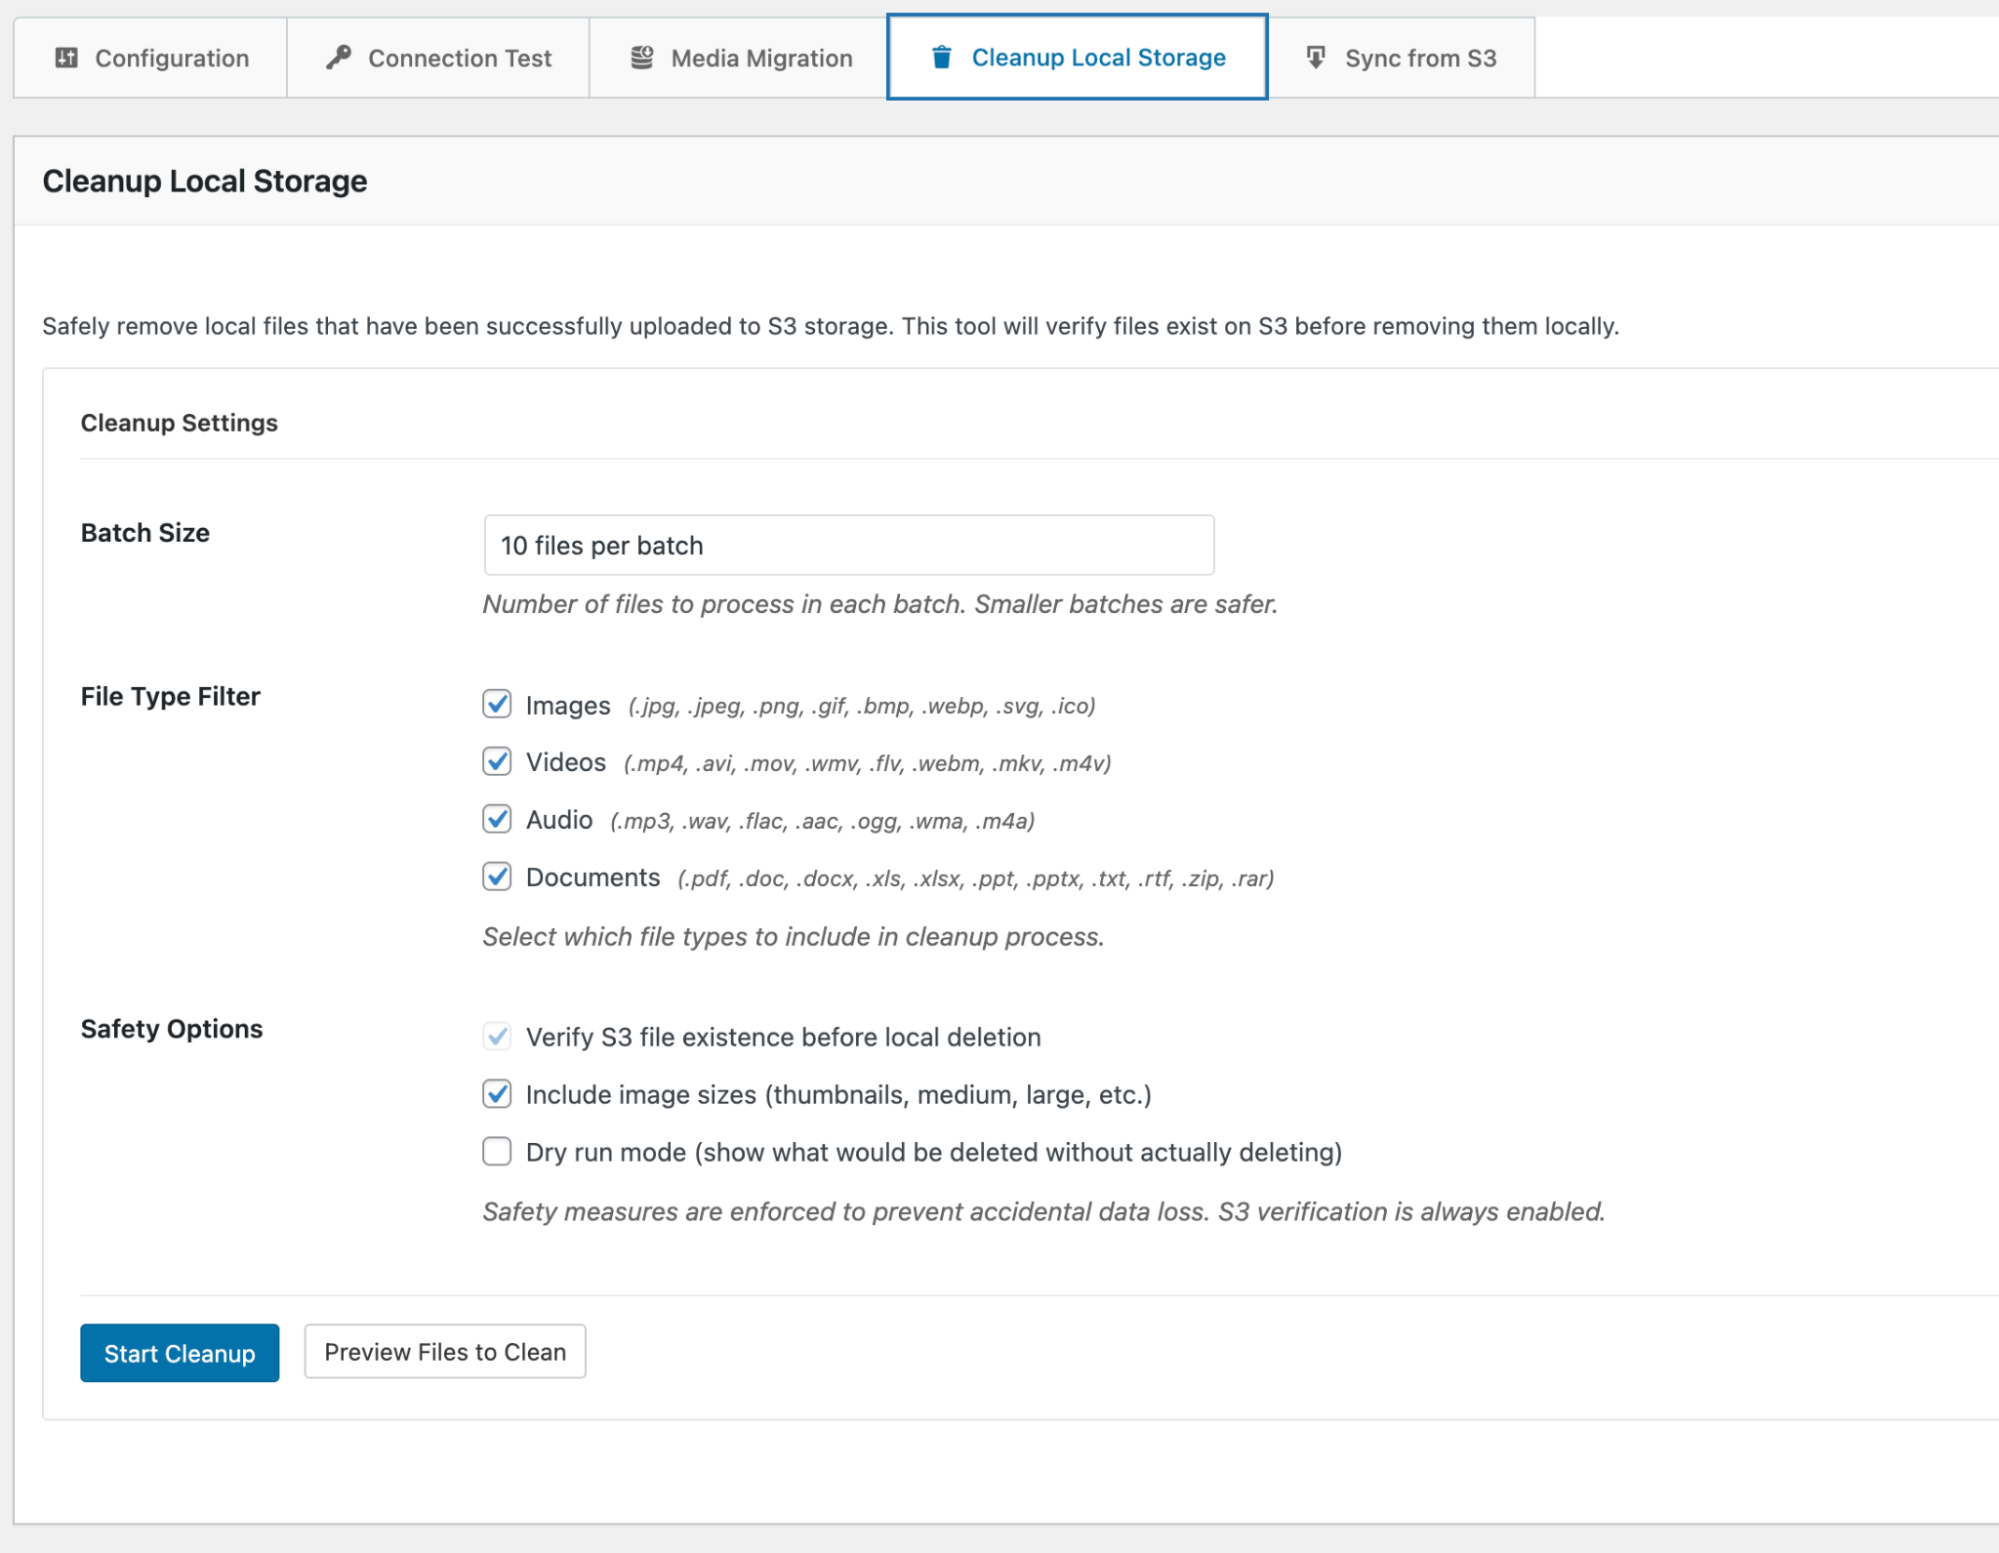Click Preview Files to Clean button
The width and height of the screenshot is (1999, 1553).
pos(445,1352)
